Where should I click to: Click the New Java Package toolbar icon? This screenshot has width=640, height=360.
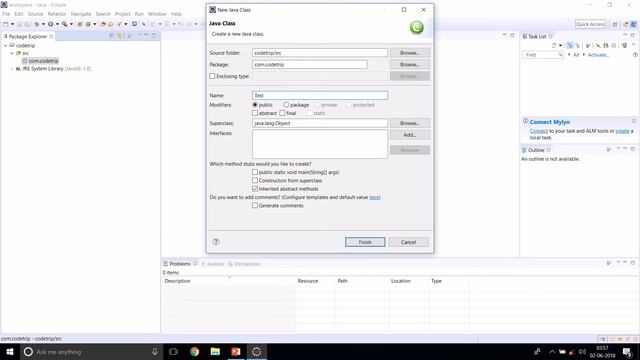pos(80,24)
